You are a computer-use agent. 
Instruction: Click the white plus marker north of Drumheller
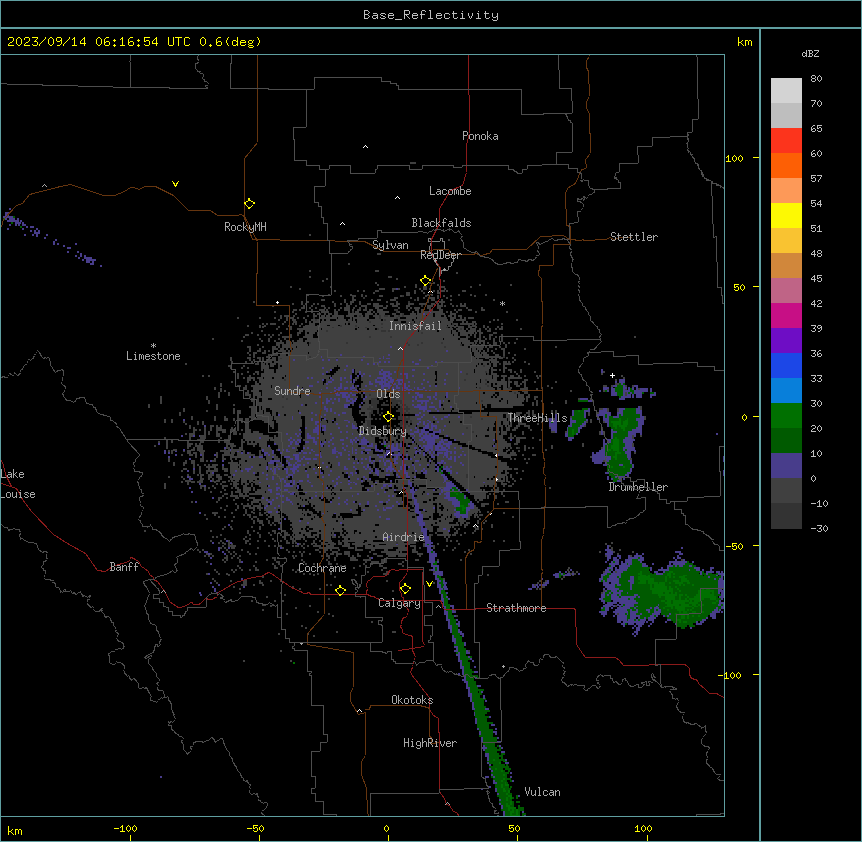tap(612, 375)
